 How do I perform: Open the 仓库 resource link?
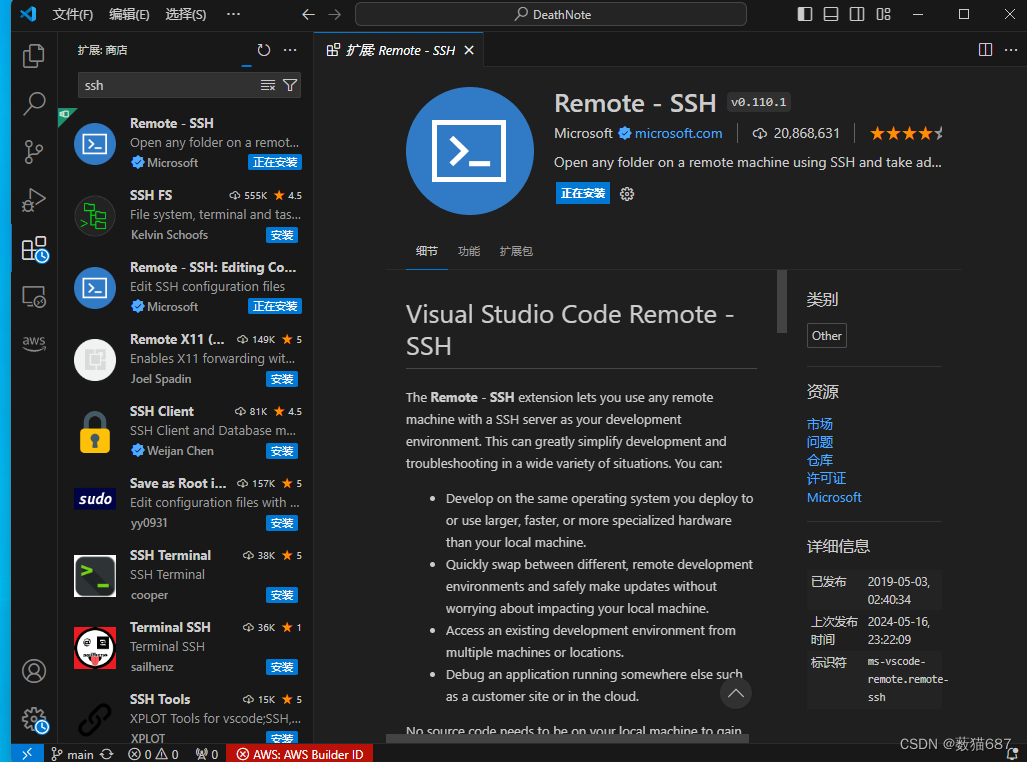tap(819, 461)
